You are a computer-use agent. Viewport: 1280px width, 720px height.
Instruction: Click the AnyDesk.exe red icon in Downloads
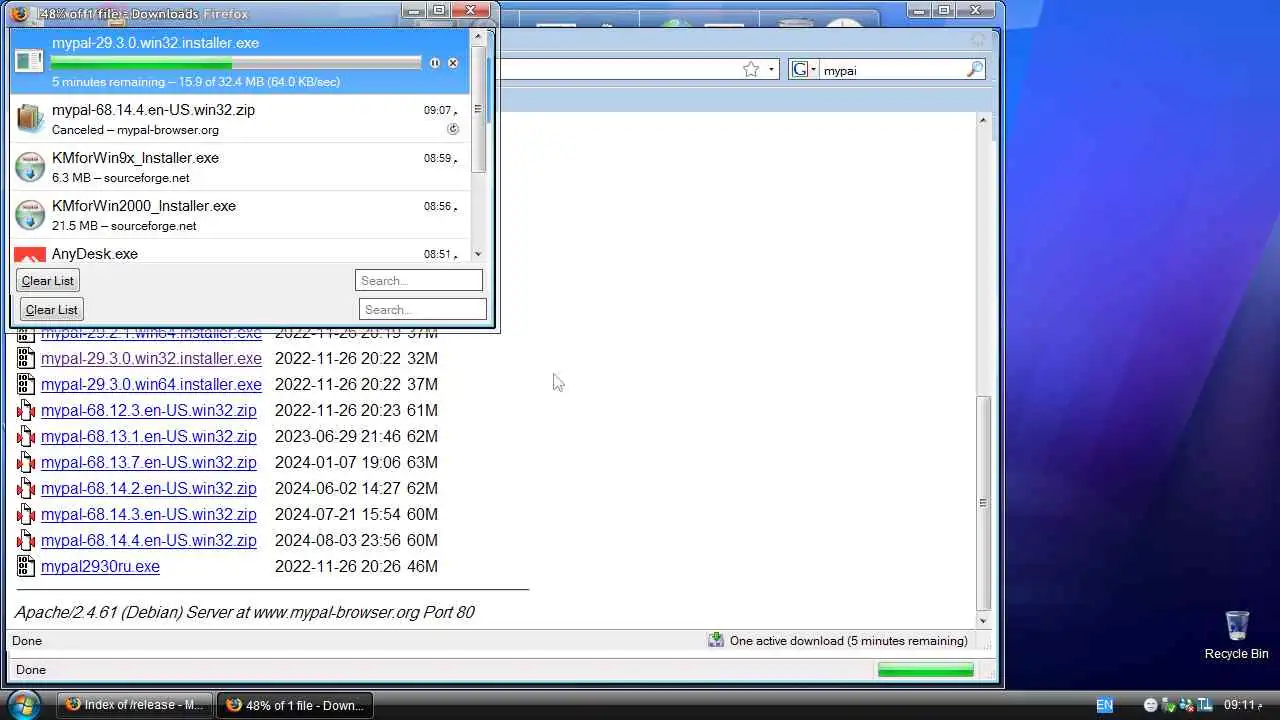coord(30,255)
